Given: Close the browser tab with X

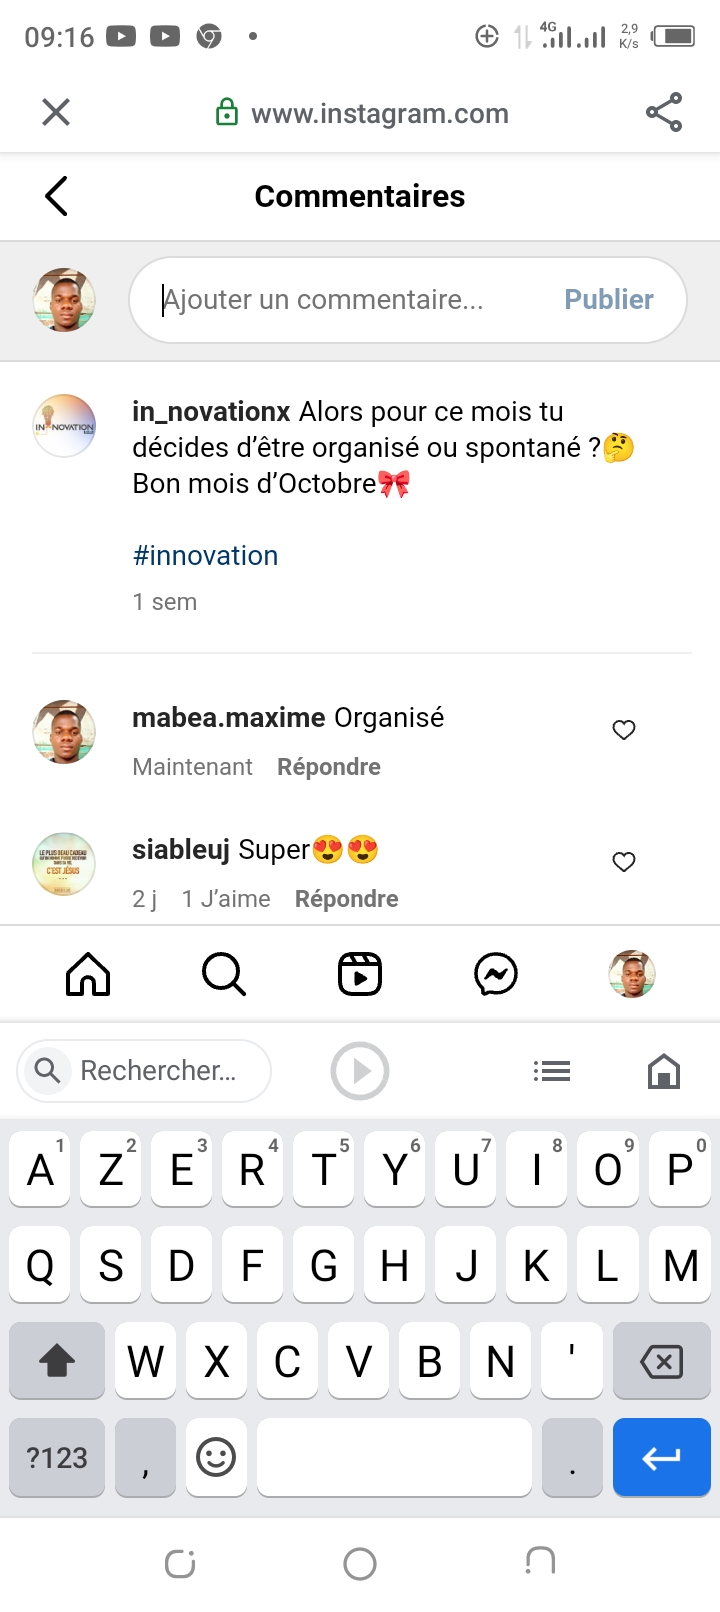Looking at the screenshot, I should pos(56,112).
